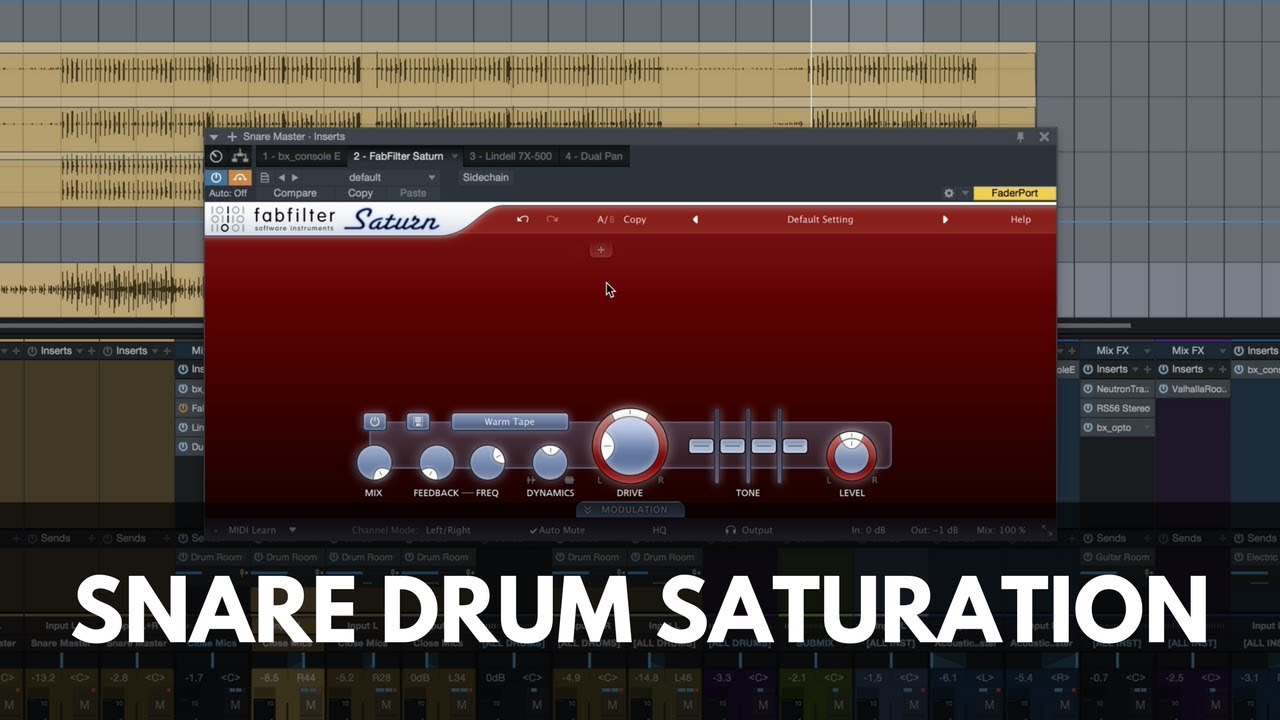Toggle the Auto Mute option

[557, 530]
